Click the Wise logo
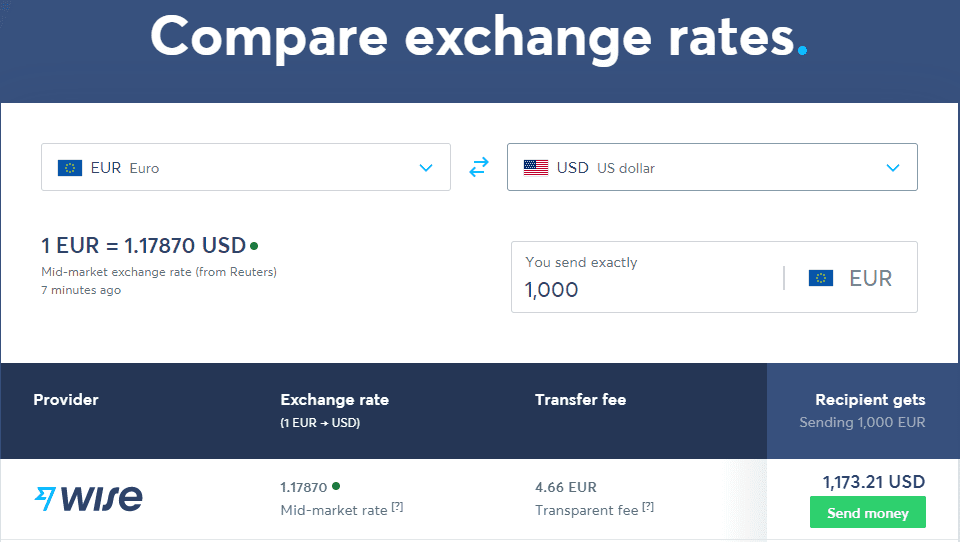This screenshot has width=960, height=549. (89, 498)
